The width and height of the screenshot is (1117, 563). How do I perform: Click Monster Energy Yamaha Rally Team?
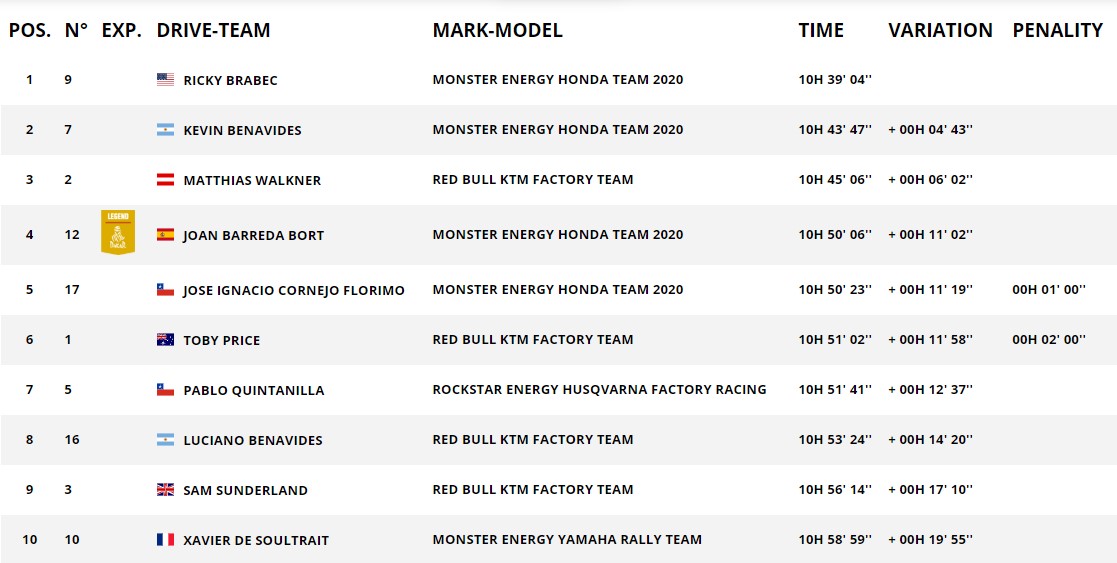pyautogui.click(x=567, y=539)
